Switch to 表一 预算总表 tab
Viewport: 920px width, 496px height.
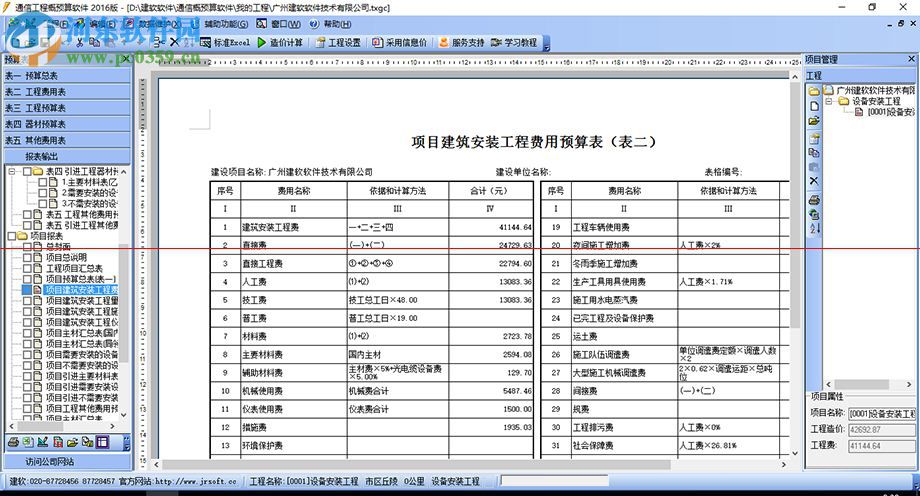point(67,75)
